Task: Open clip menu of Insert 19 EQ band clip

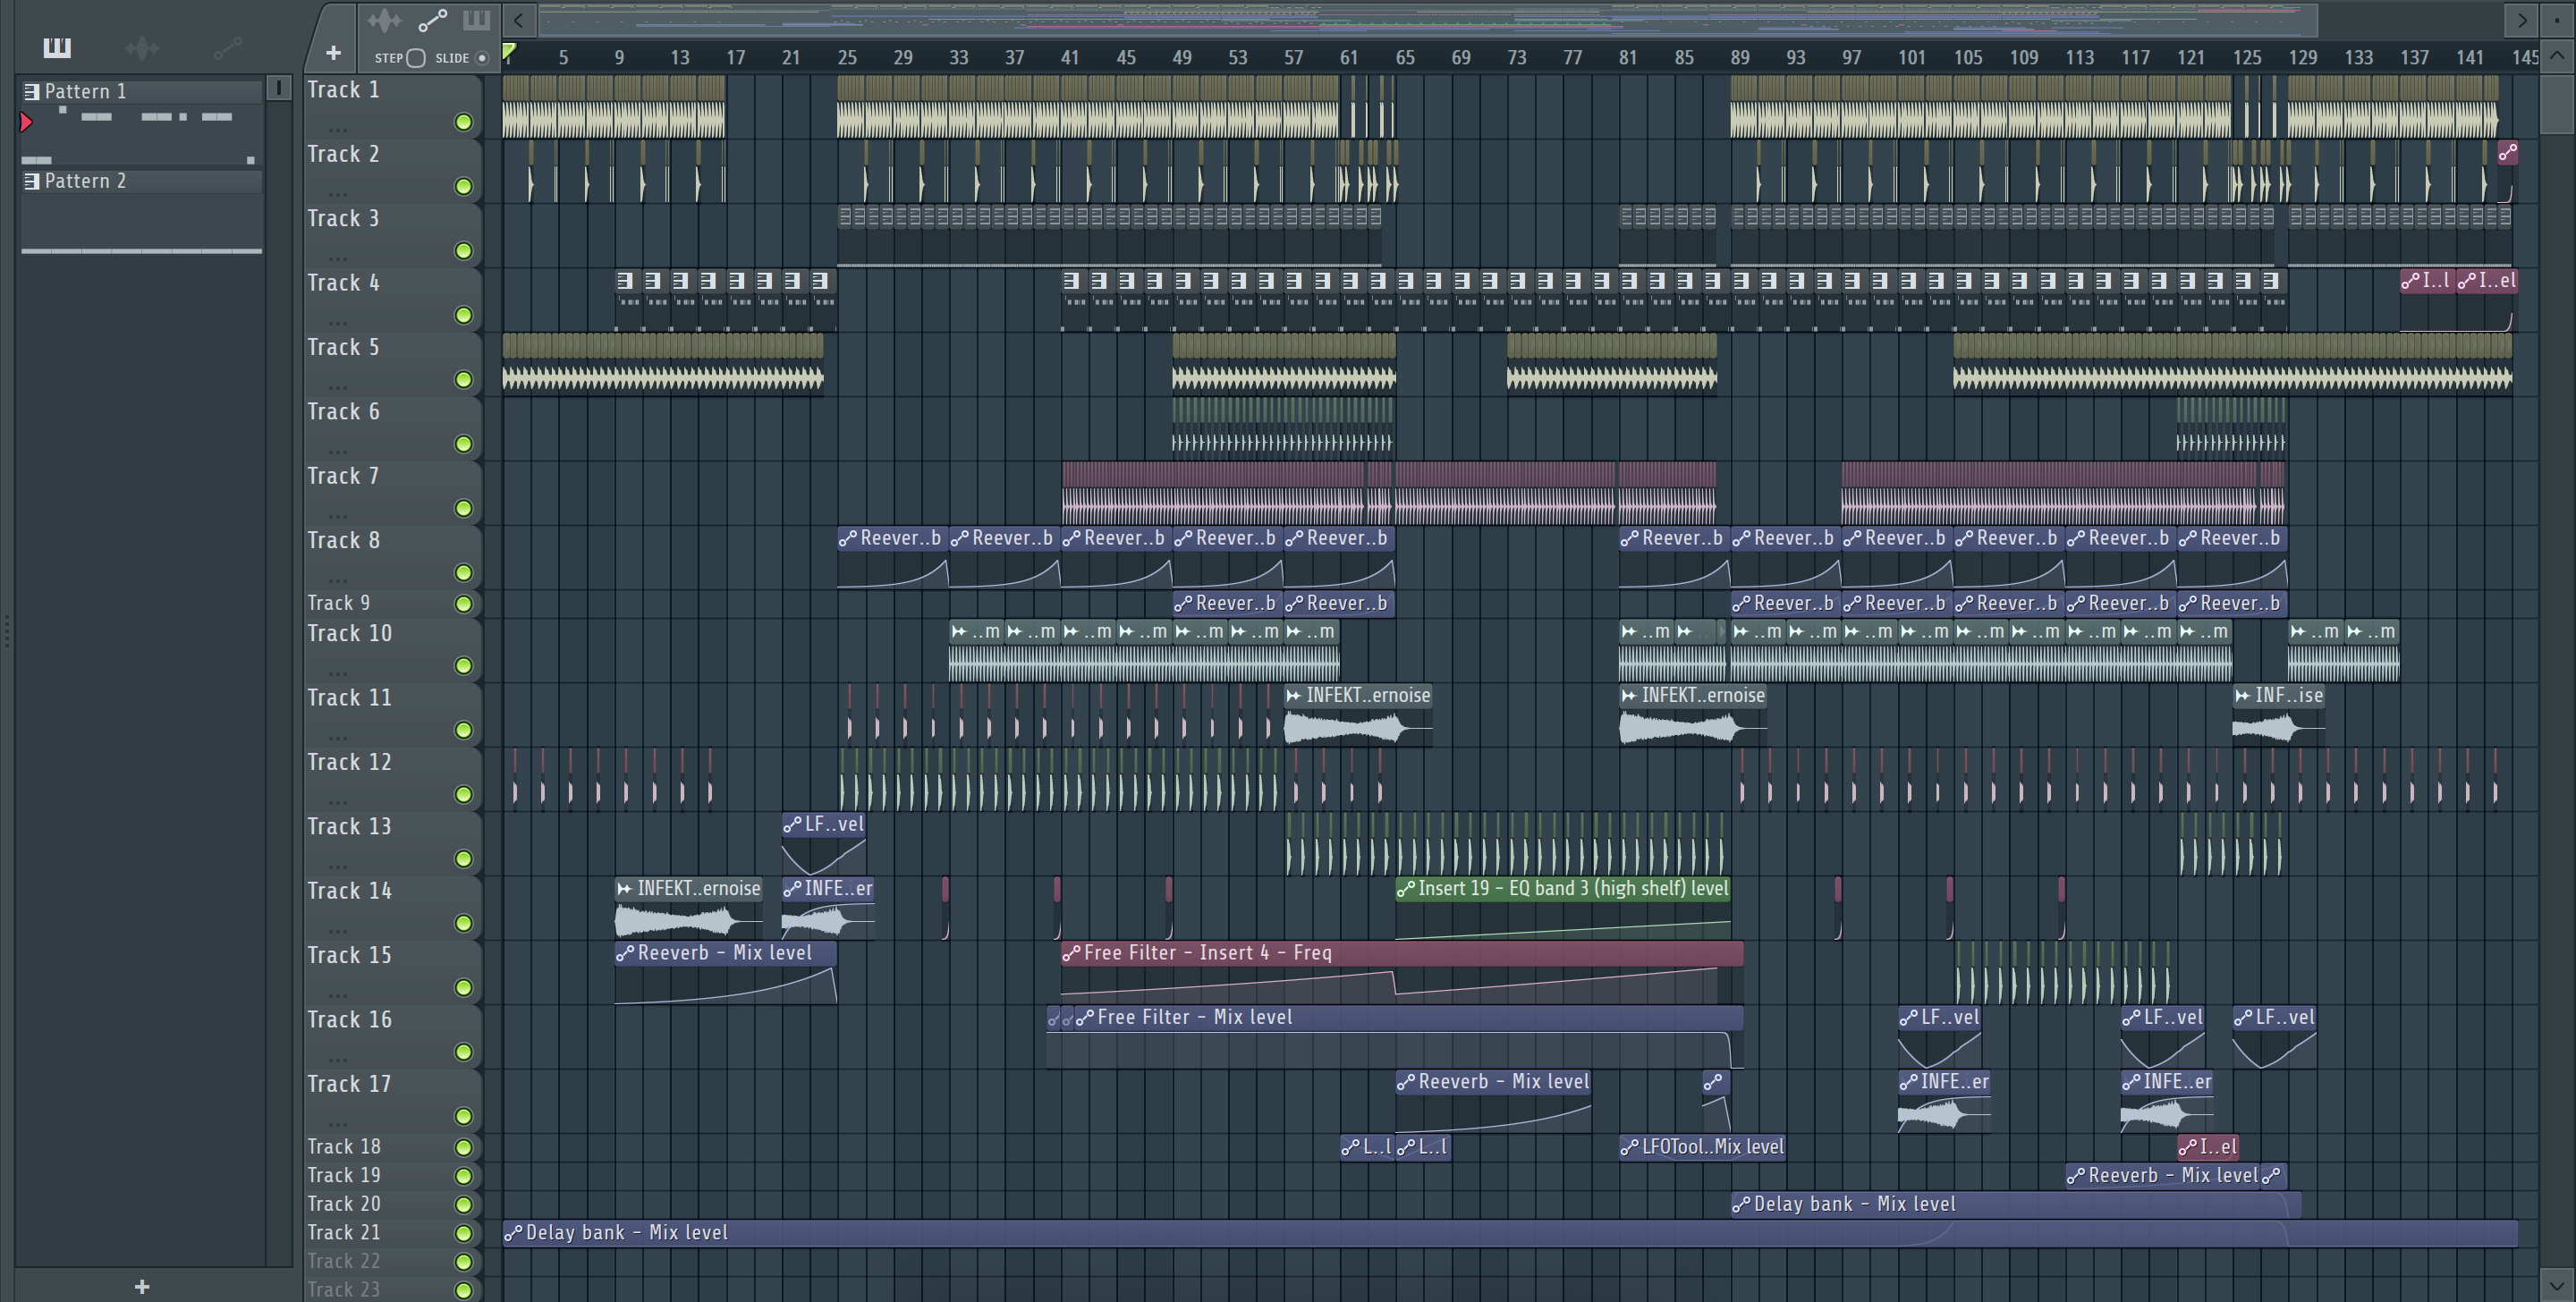Action: click(1407, 888)
